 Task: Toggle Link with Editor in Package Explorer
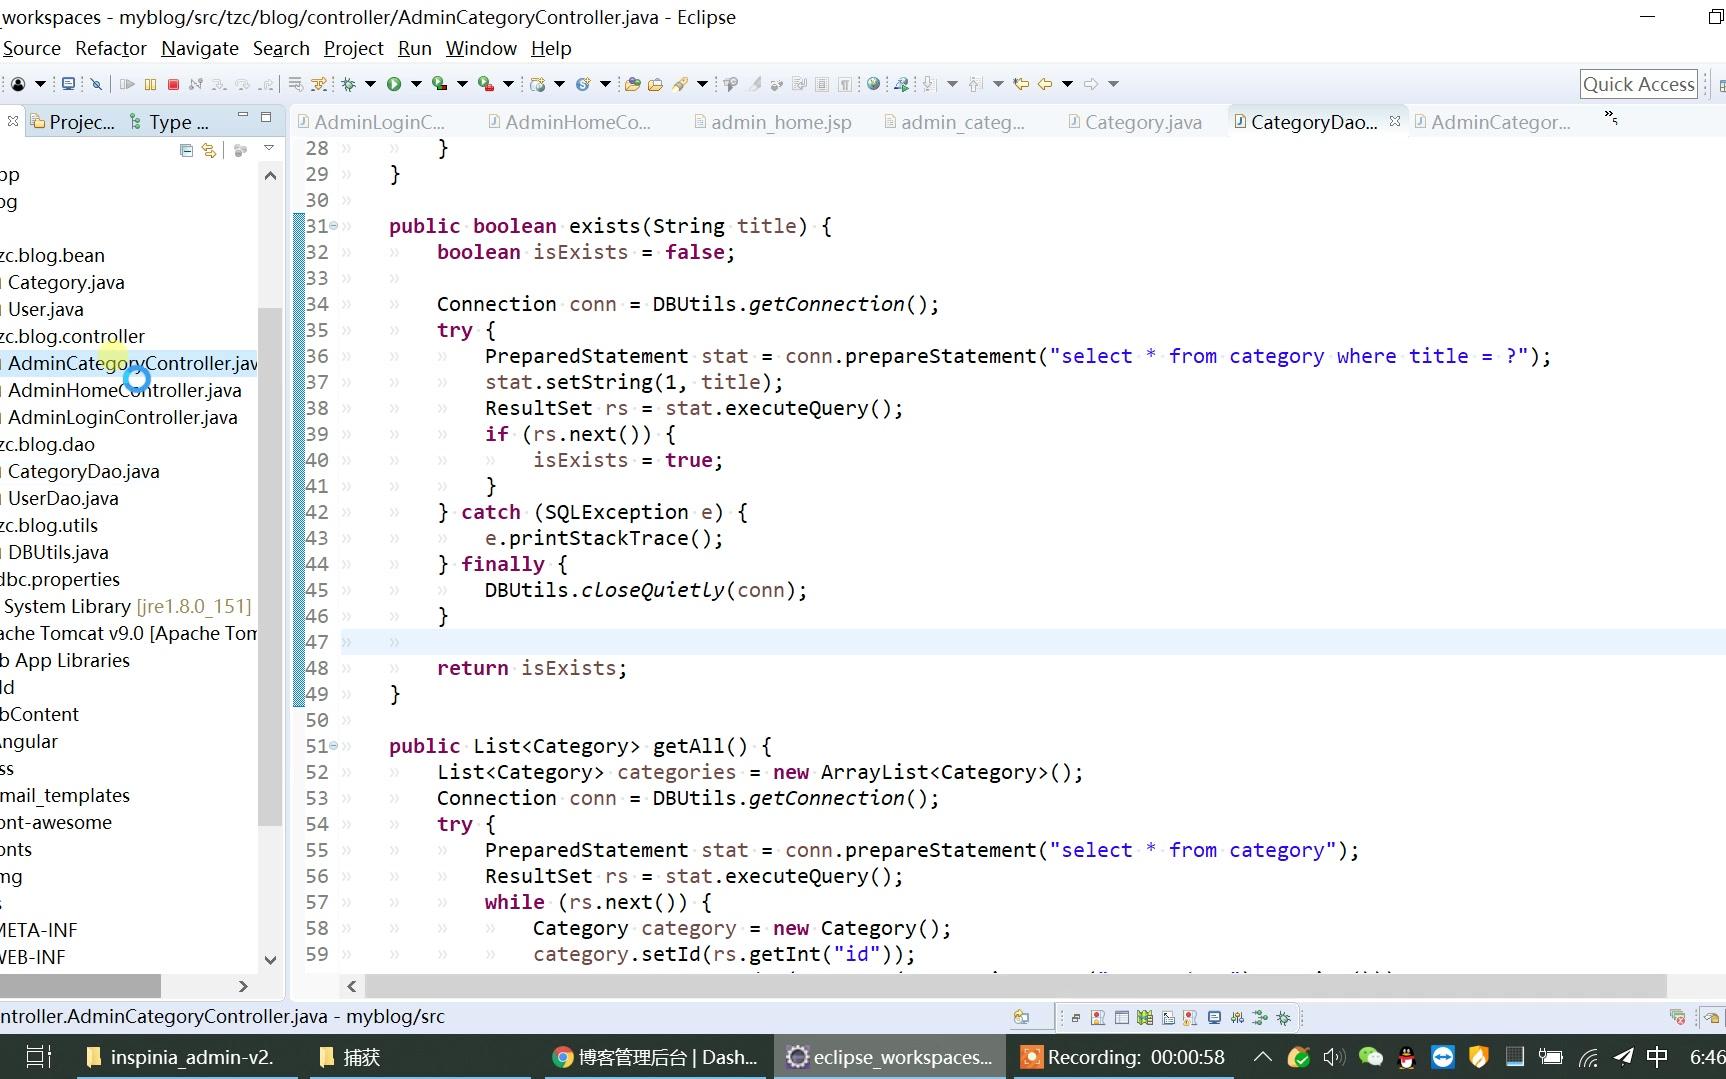click(208, 150)
